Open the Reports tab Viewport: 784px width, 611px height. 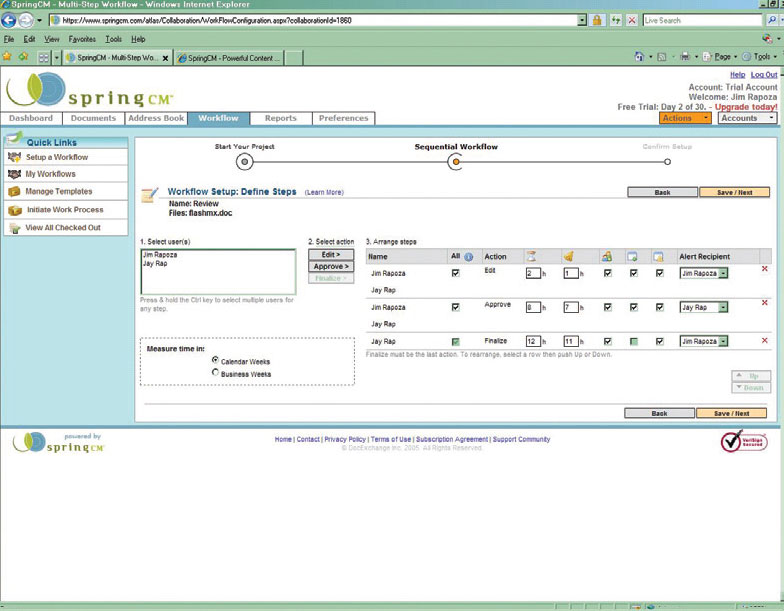pos(280,118)
